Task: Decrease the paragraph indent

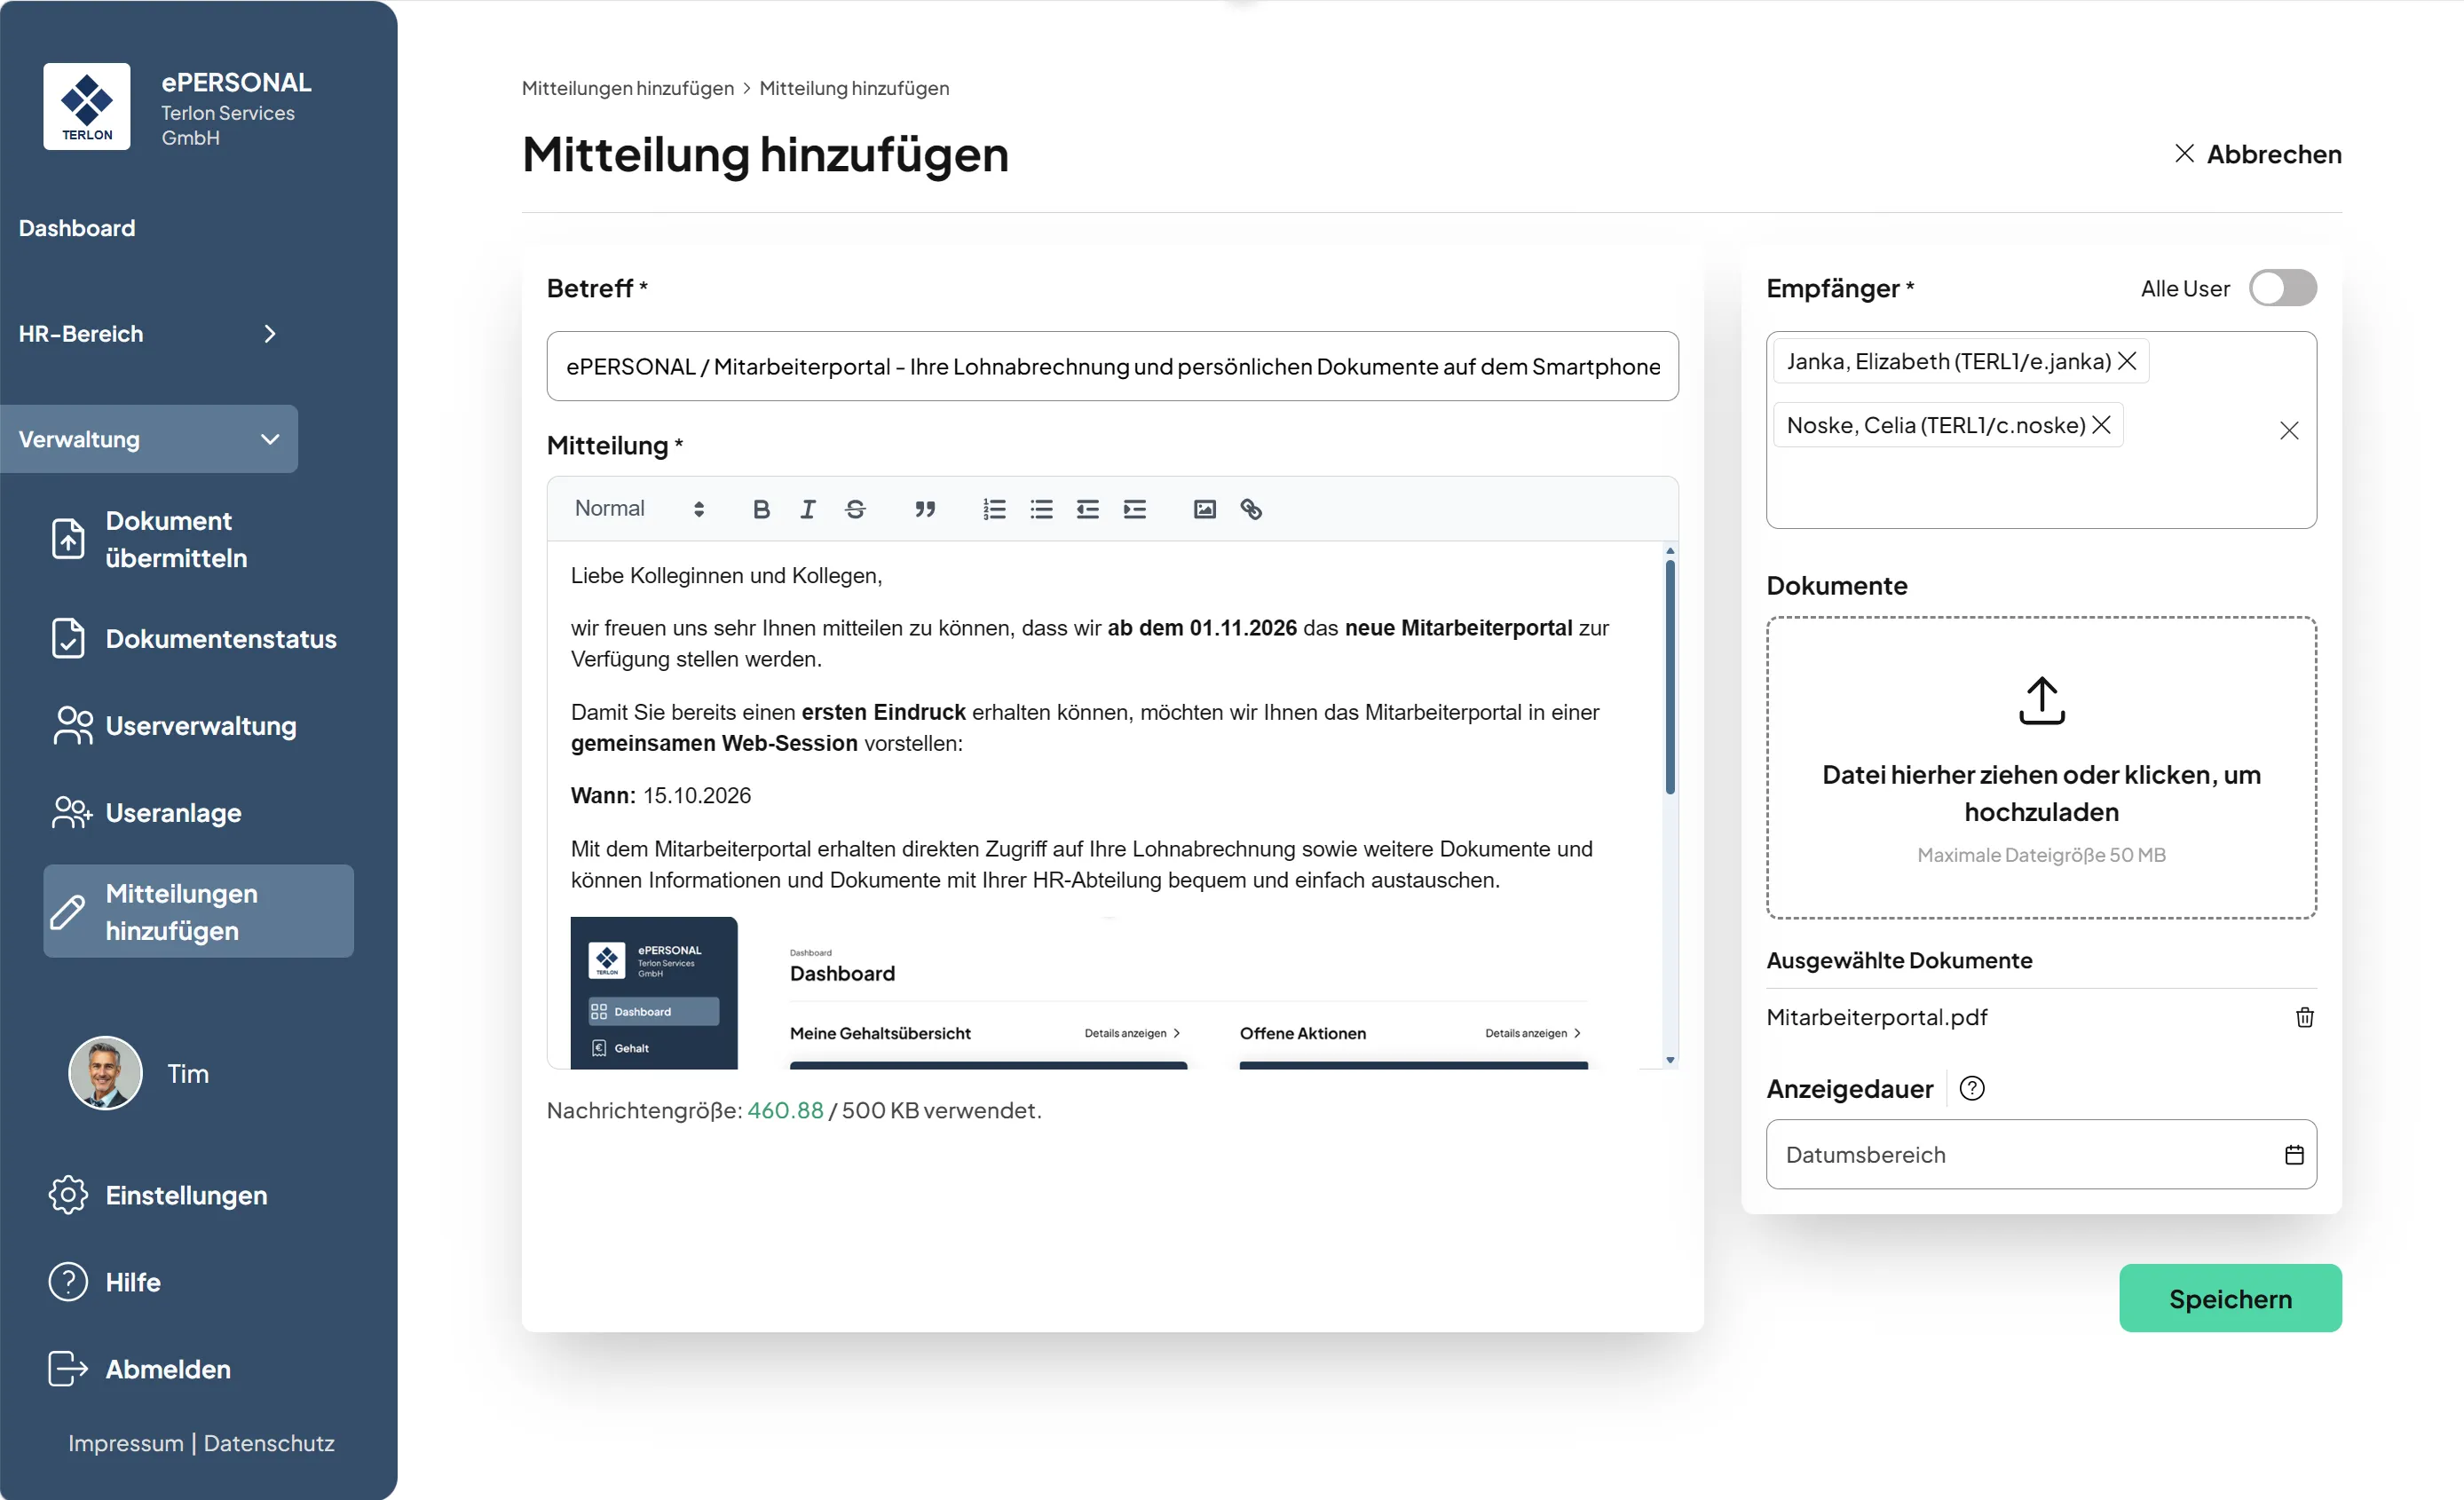Action: pyautogui.click(x=1088, y=509)
